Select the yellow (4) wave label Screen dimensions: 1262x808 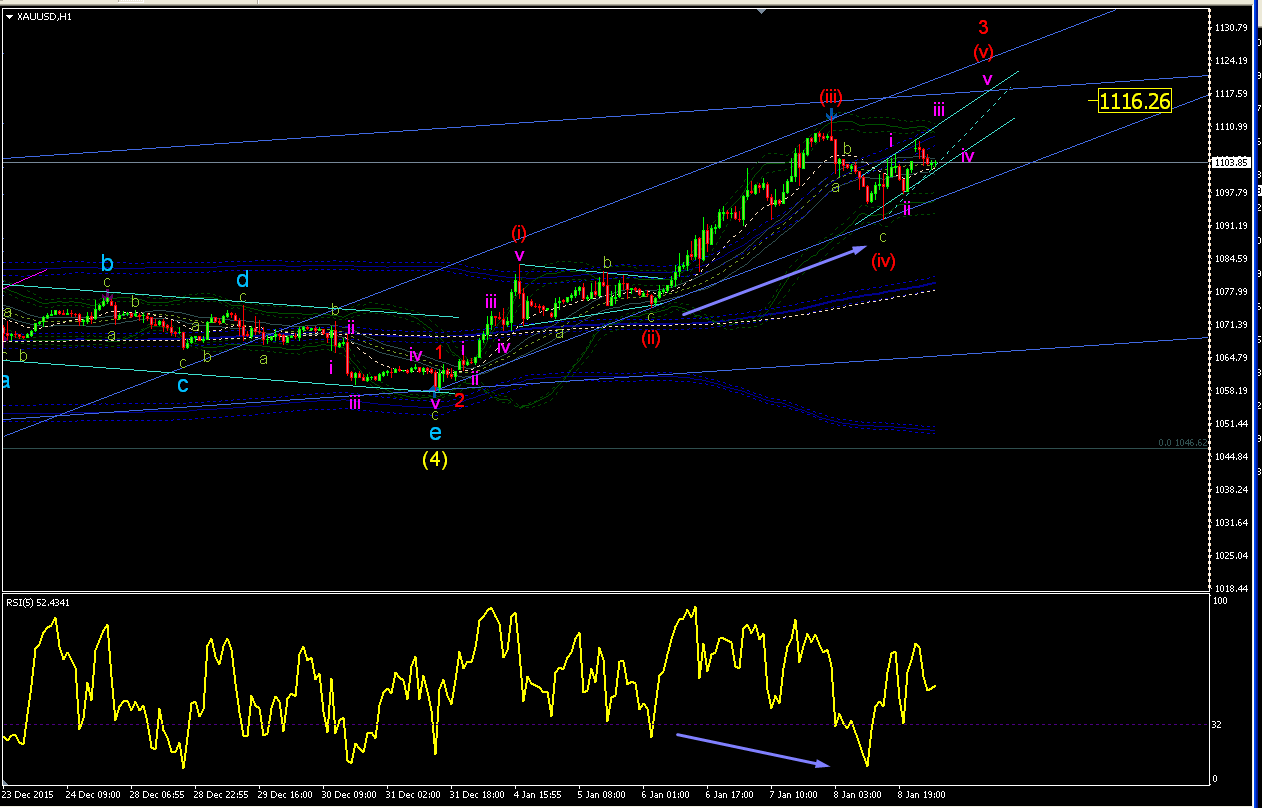434,460
